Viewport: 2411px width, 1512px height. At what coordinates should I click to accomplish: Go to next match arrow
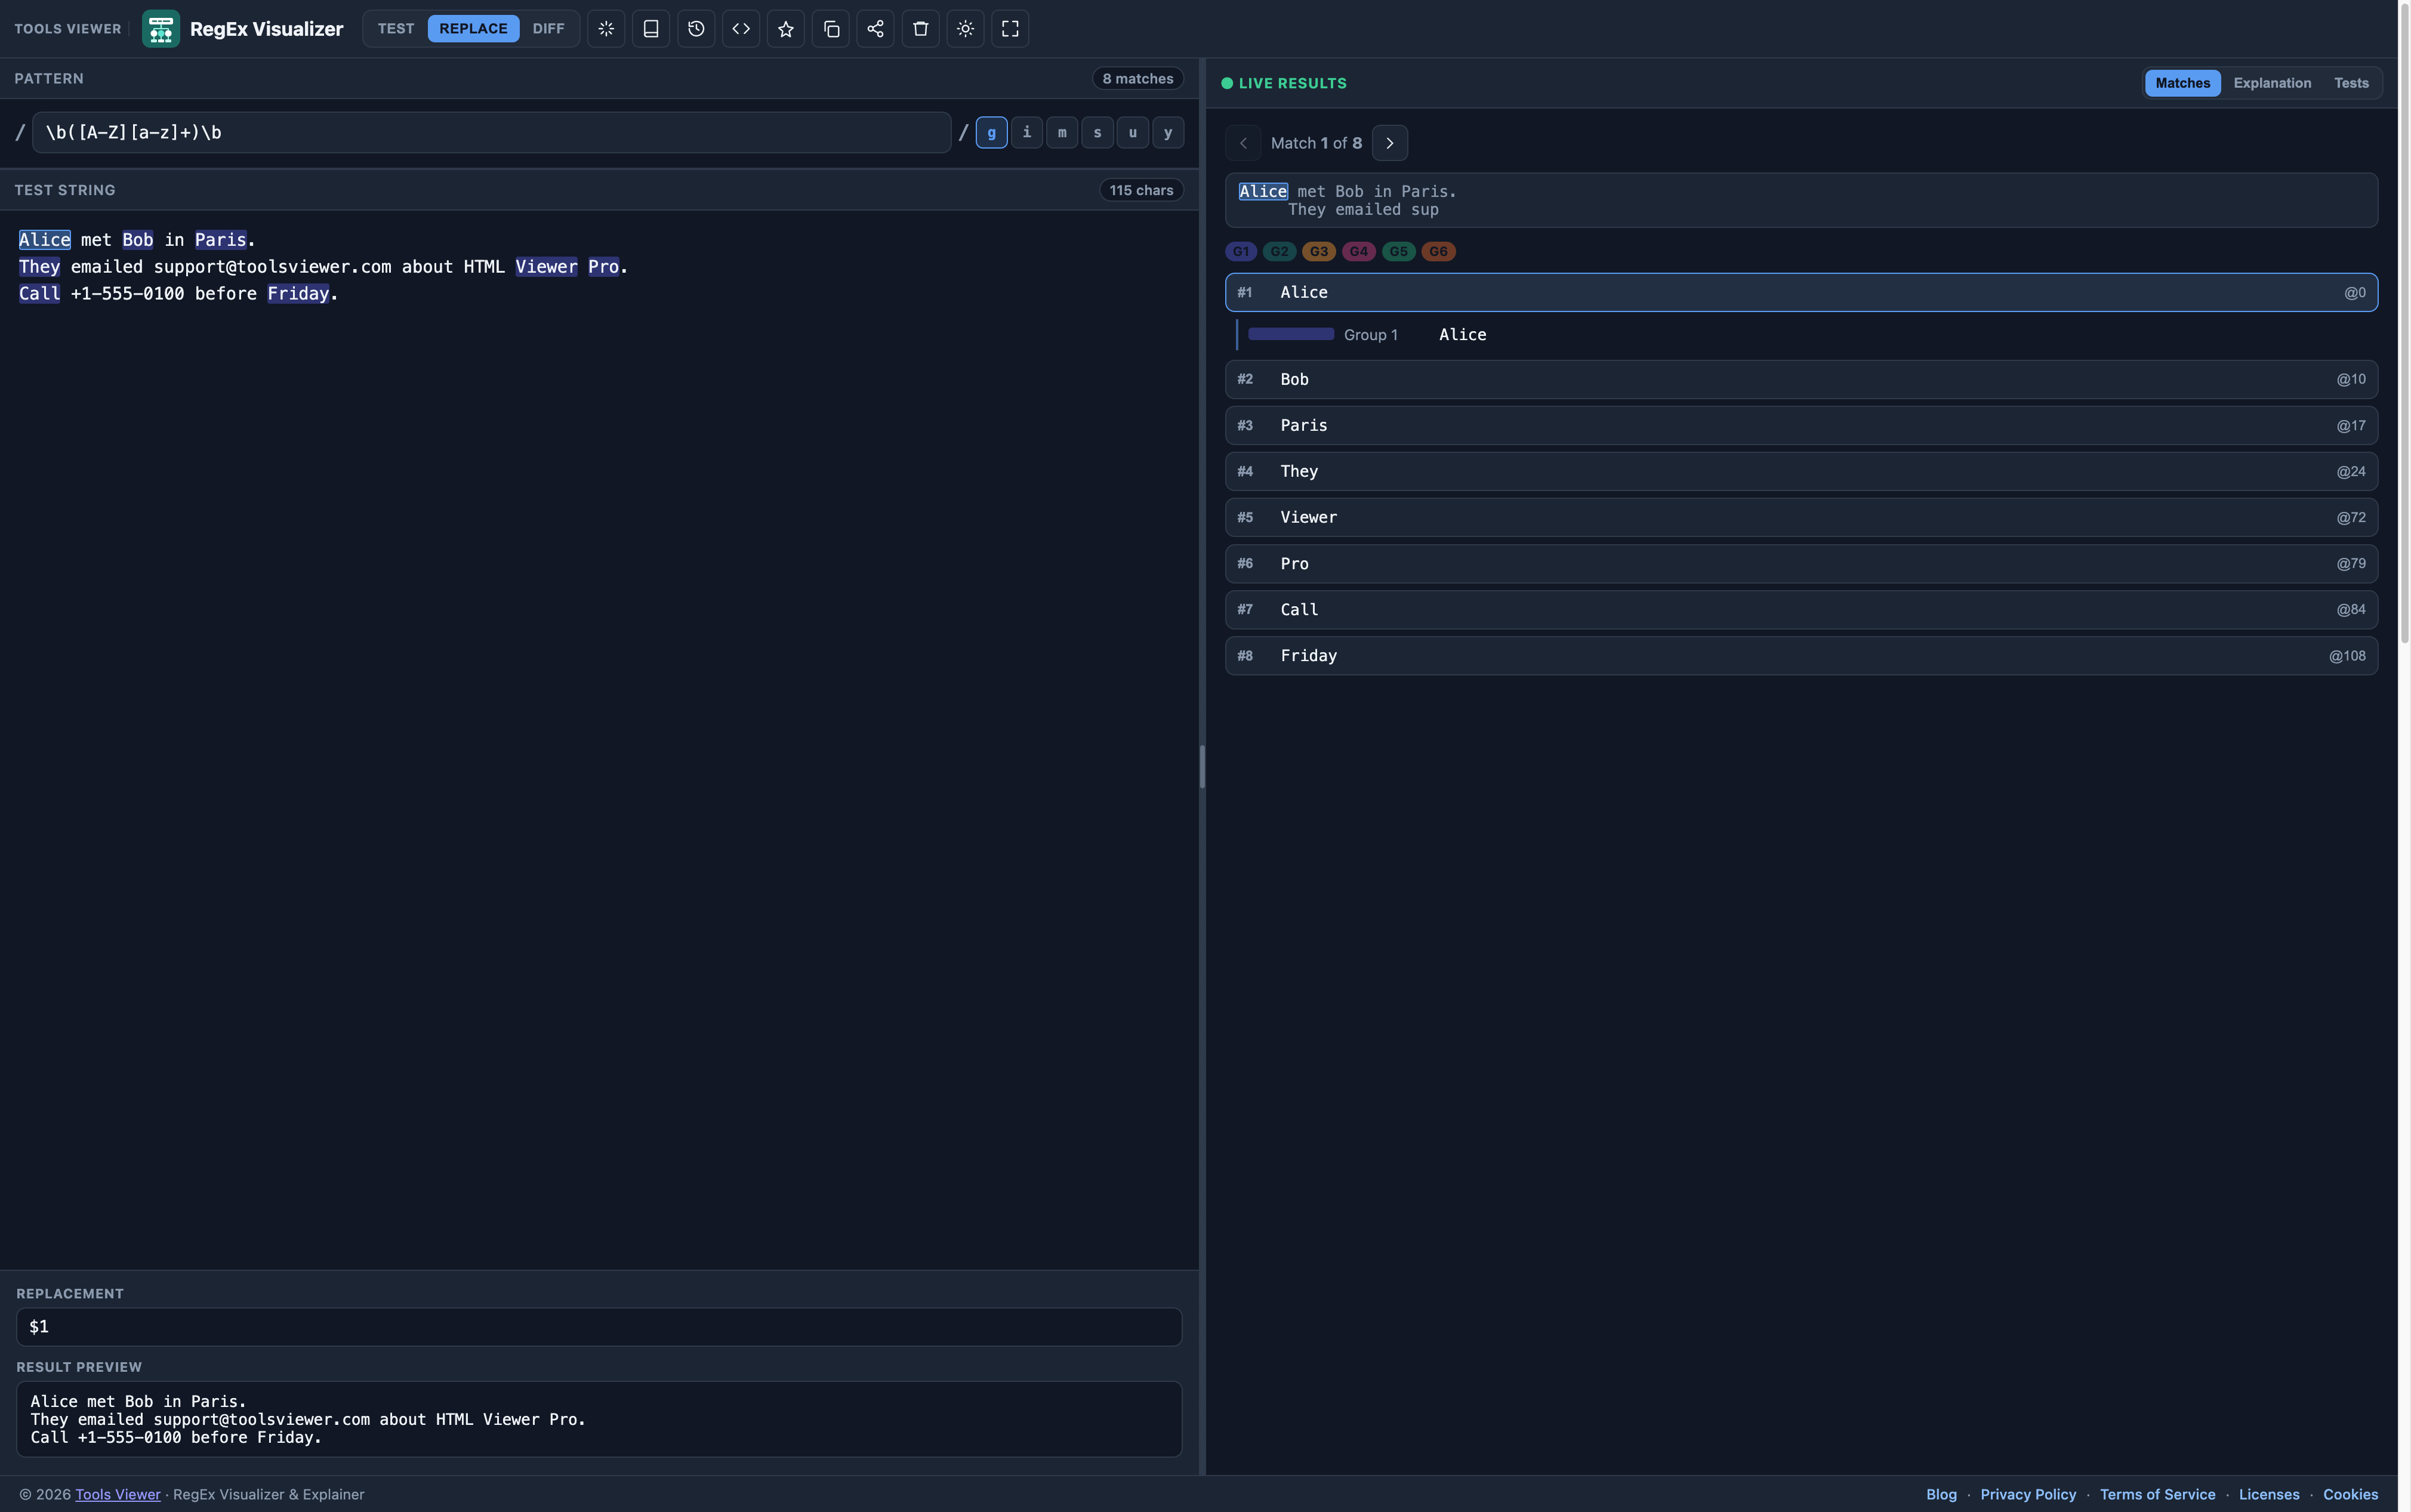pyautogui.click(x=1390, y=143)
